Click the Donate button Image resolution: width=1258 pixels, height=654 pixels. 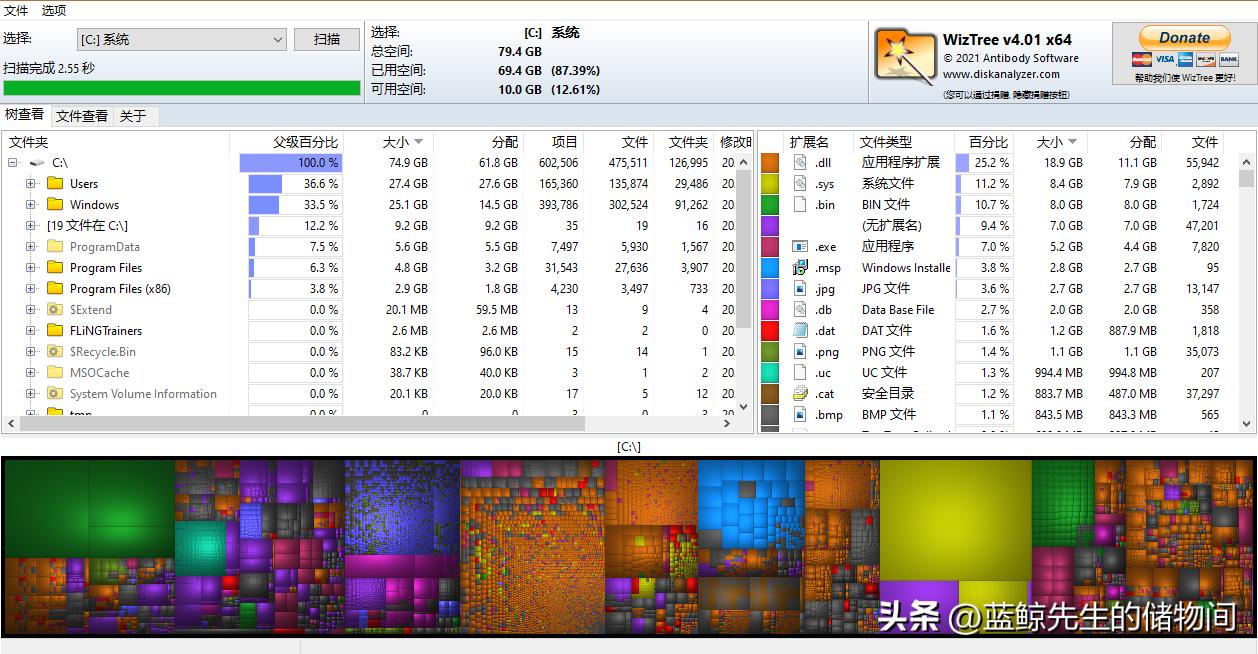[x=1183, y=36]
